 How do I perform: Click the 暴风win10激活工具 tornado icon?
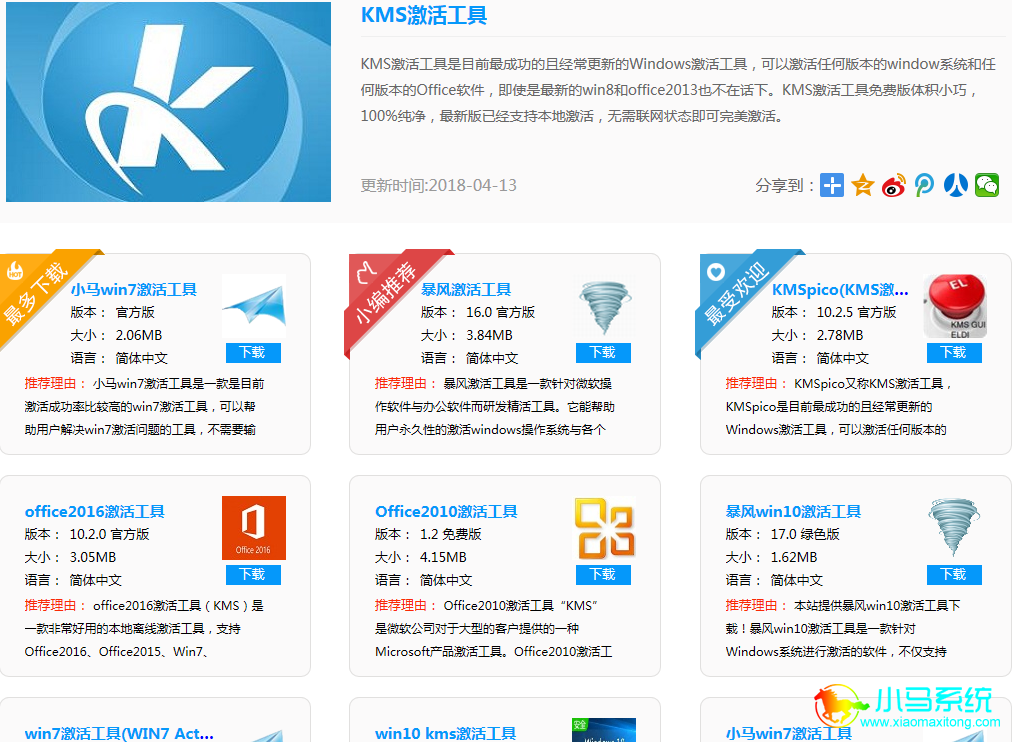(955, 528)
